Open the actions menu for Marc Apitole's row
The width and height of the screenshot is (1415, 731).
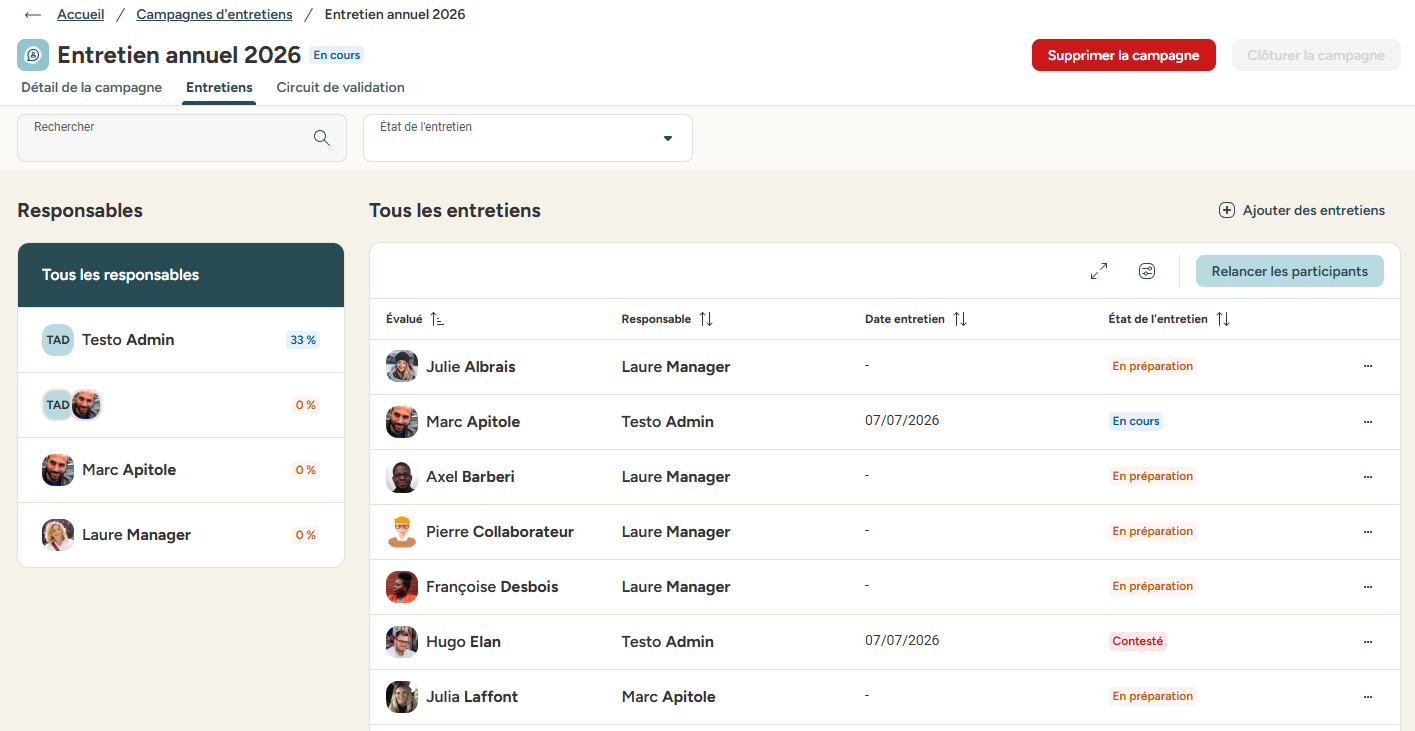point(1368,422)
